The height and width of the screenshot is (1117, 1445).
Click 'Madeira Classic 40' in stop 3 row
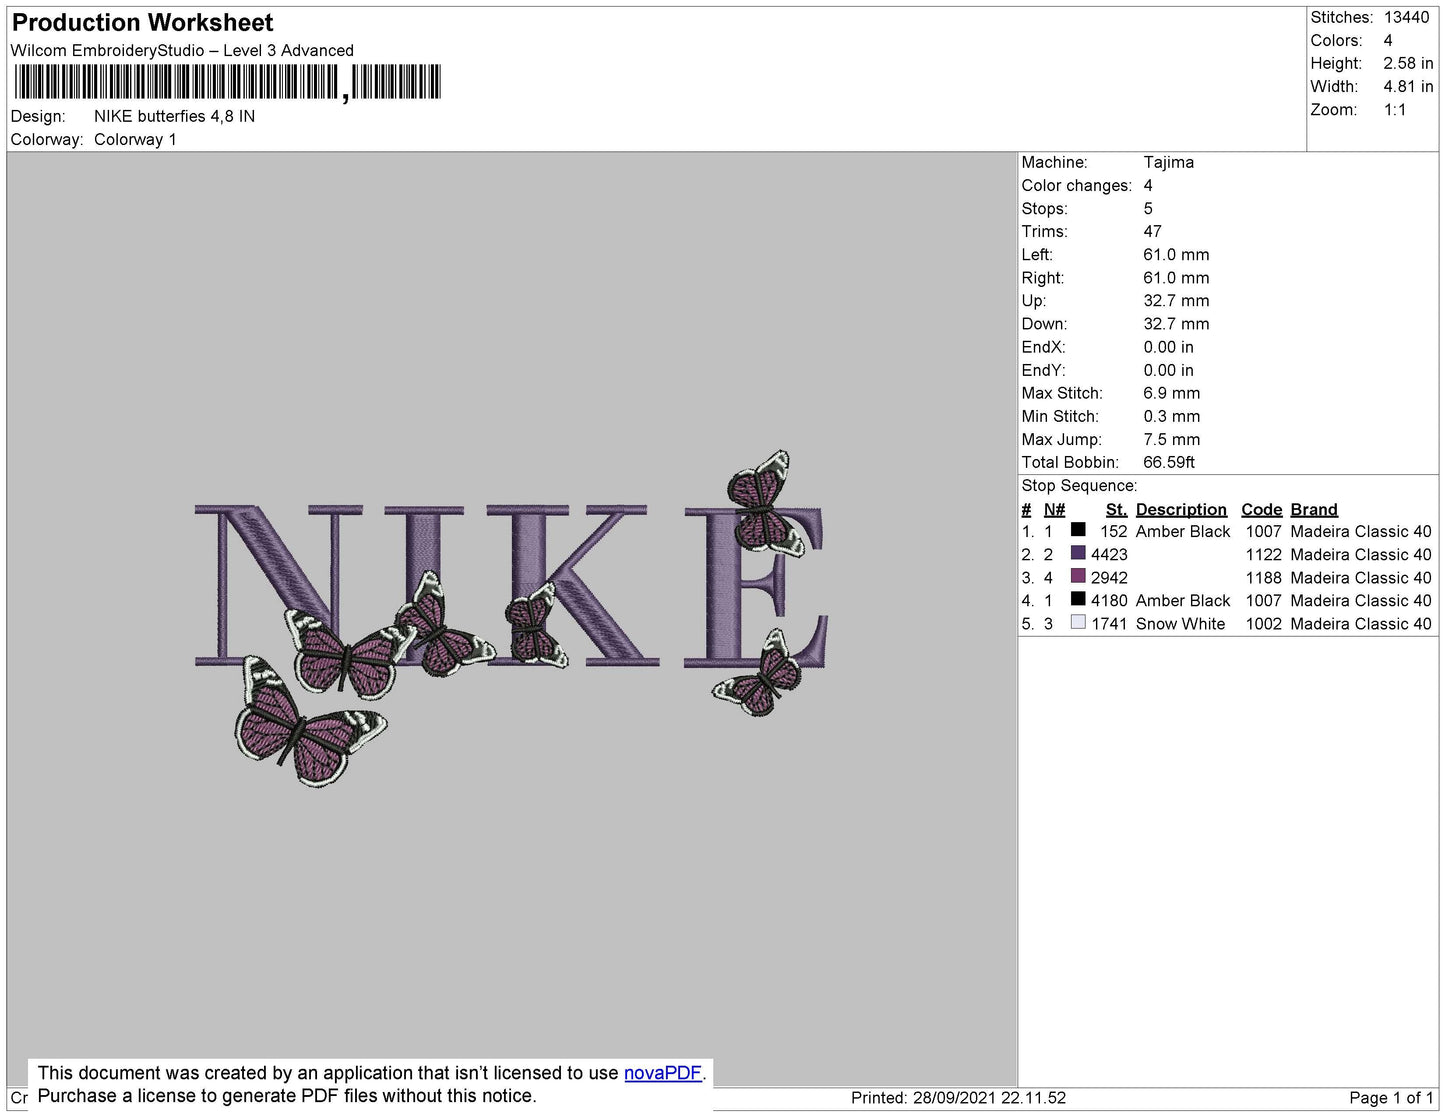(1361, 578)
